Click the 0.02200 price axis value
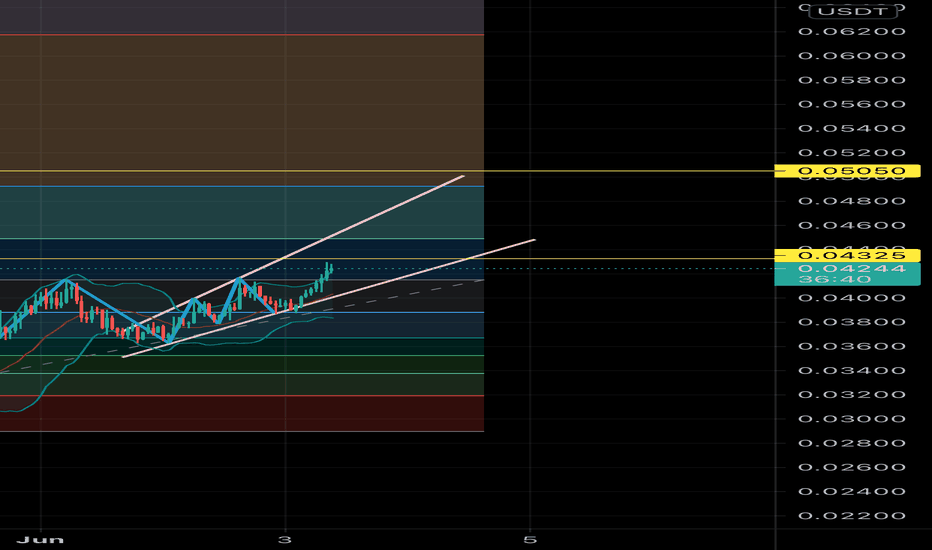The width and height of the screenshot is (932, 550). (x=852, y=516)
